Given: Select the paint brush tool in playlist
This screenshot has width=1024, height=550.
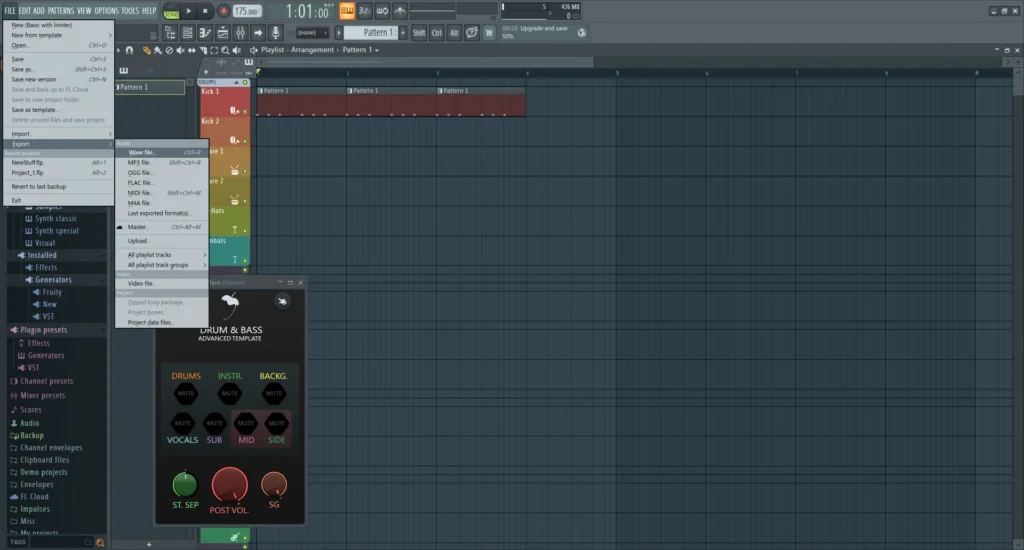Looking at the screenshot, I should click(157, 50).
